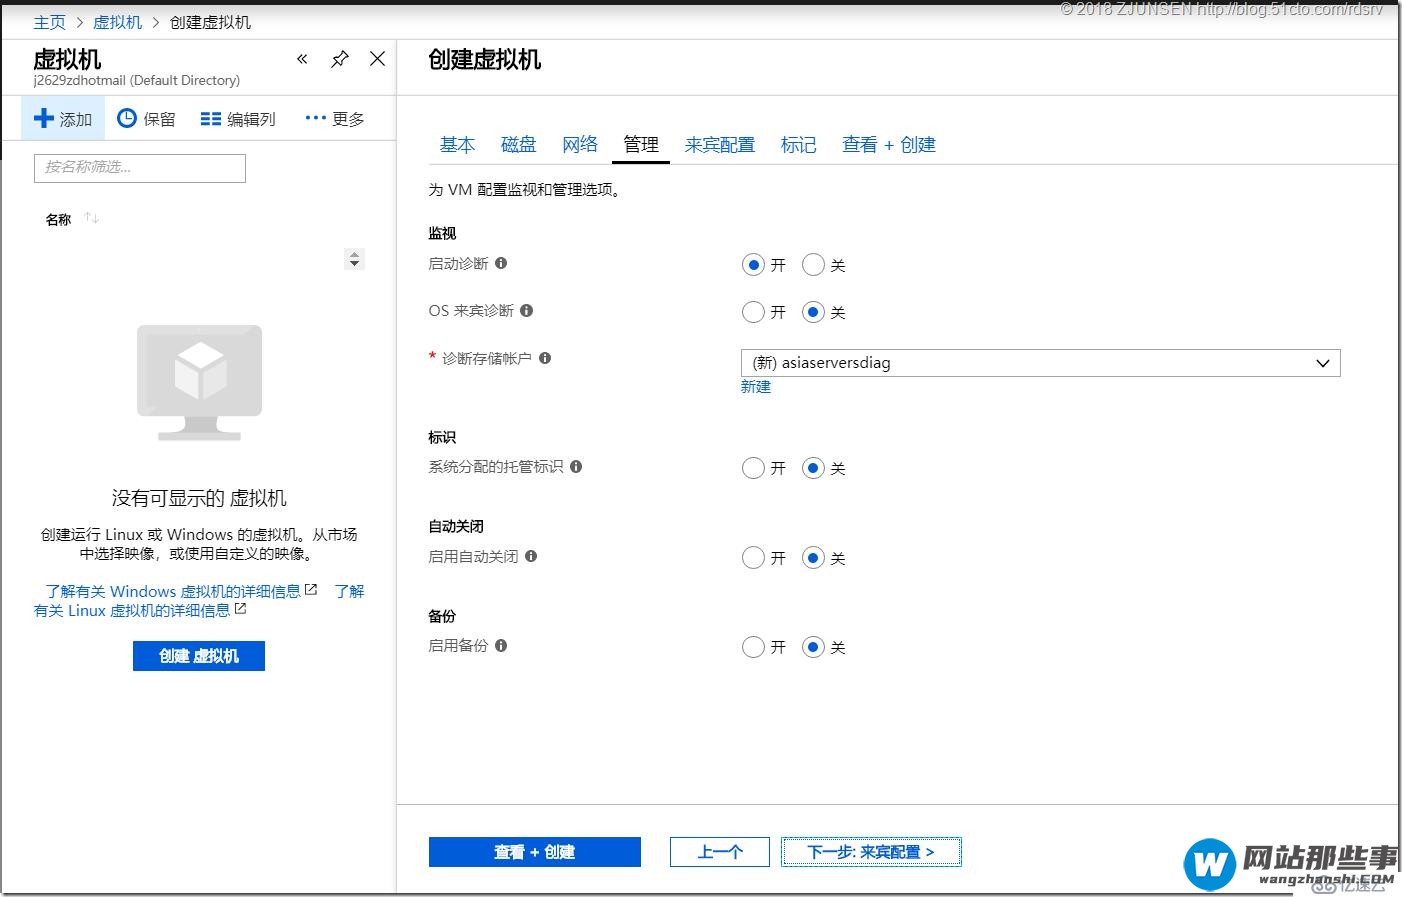1402x897 pixels.
Task: Go to the 查看 + 创建 tab
Action: pyautogui.click(x=889, y=145)
